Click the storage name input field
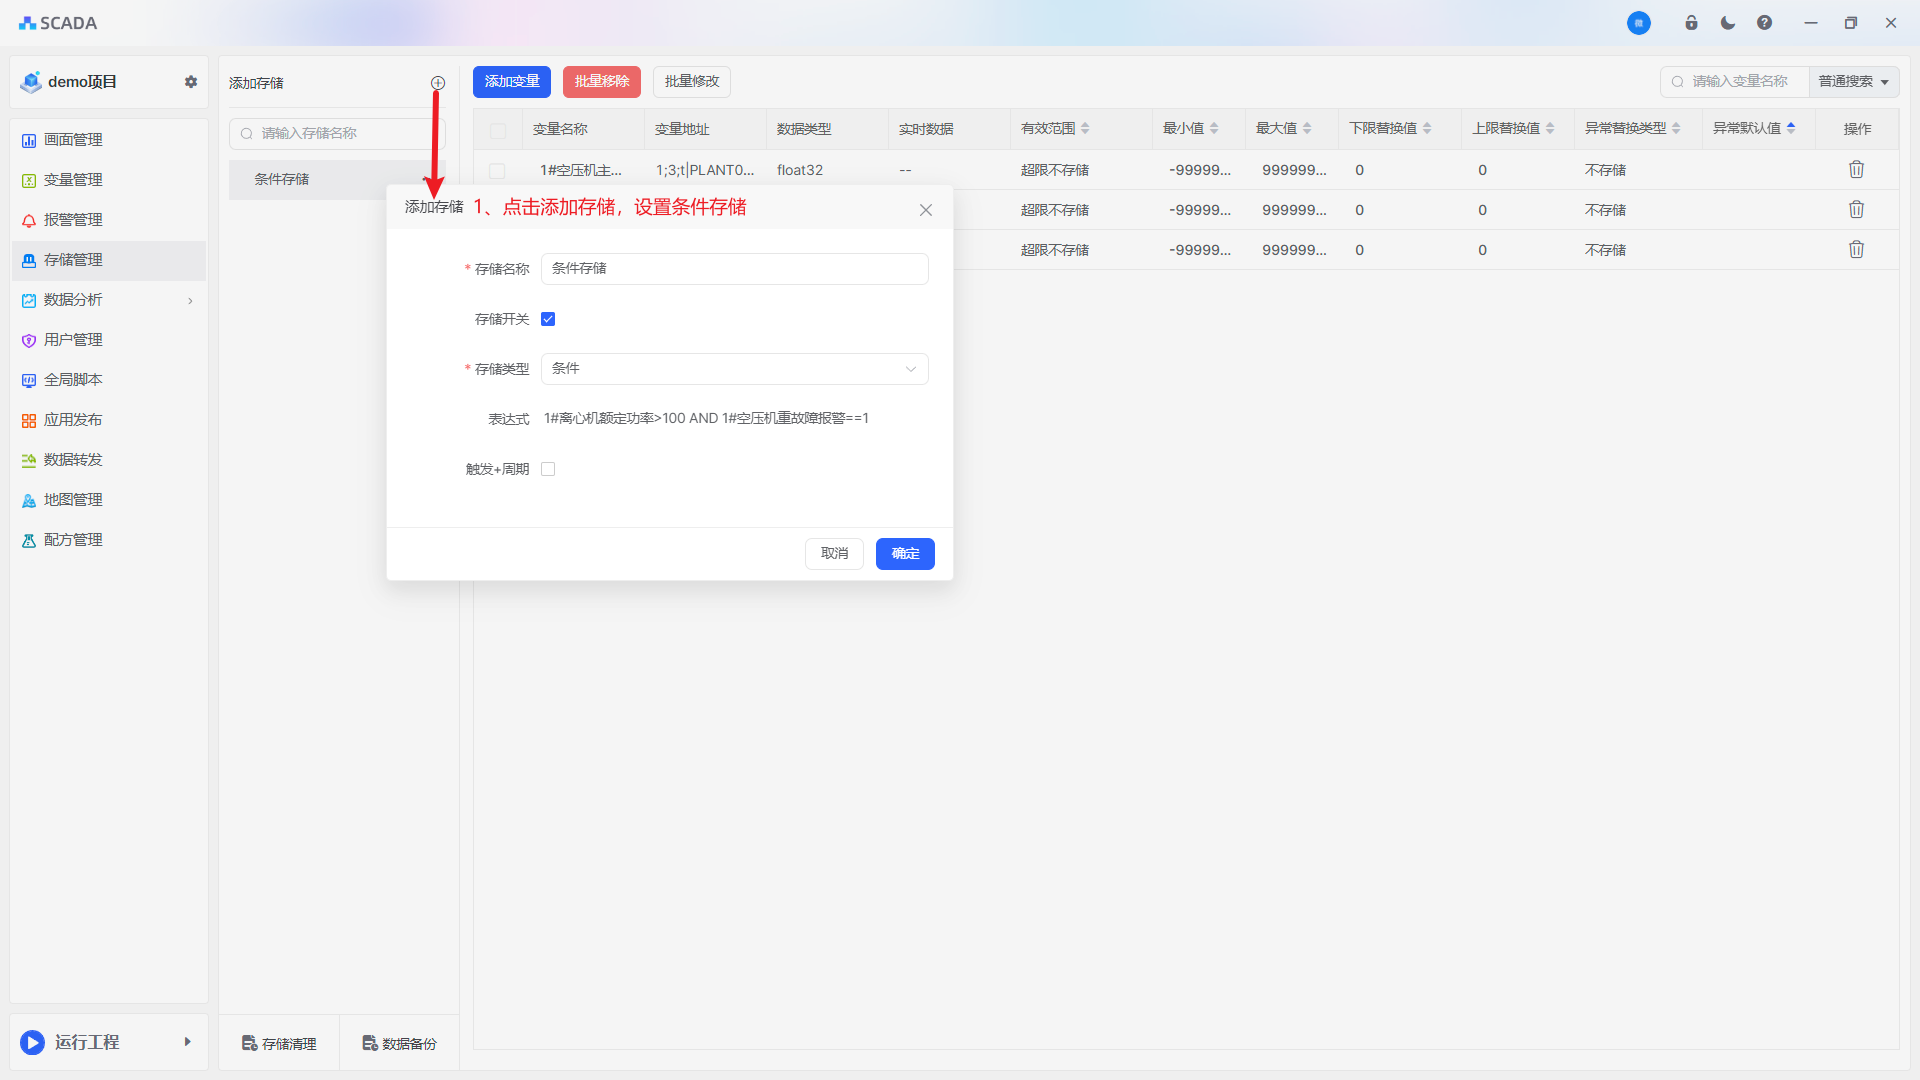The height and width of the screenshot is (1080, 1920). [x=734, y=269]
